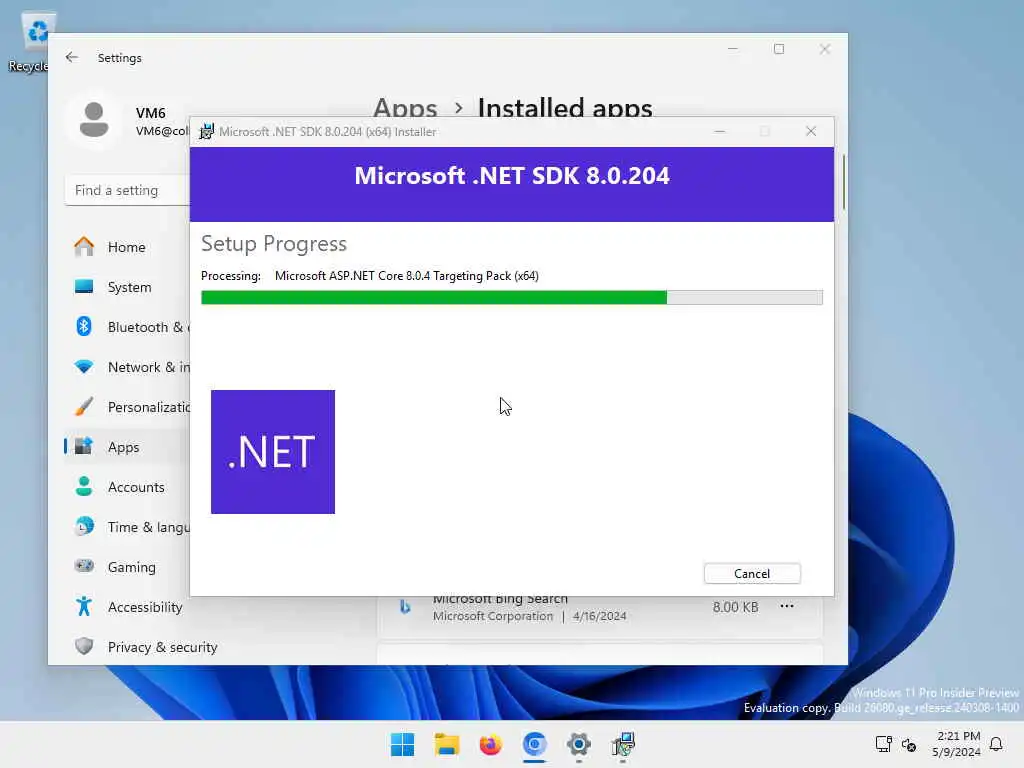Click the System monitor icon
The height and width of the screenshot is (768, 1024).
pos(84,286)
